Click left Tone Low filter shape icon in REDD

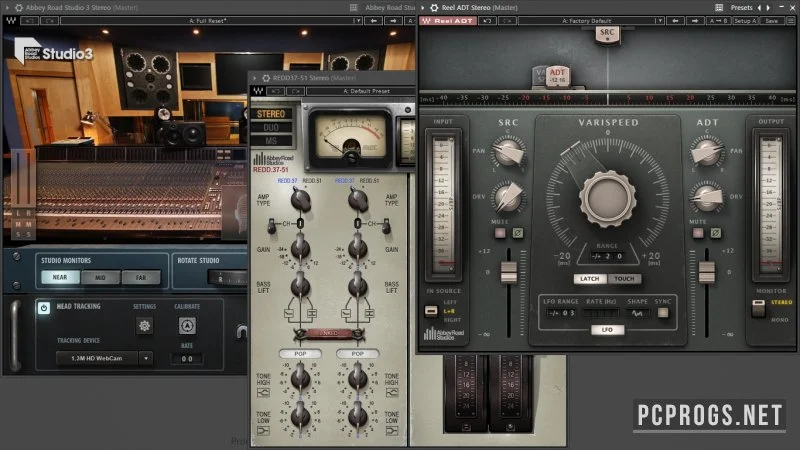263,431
